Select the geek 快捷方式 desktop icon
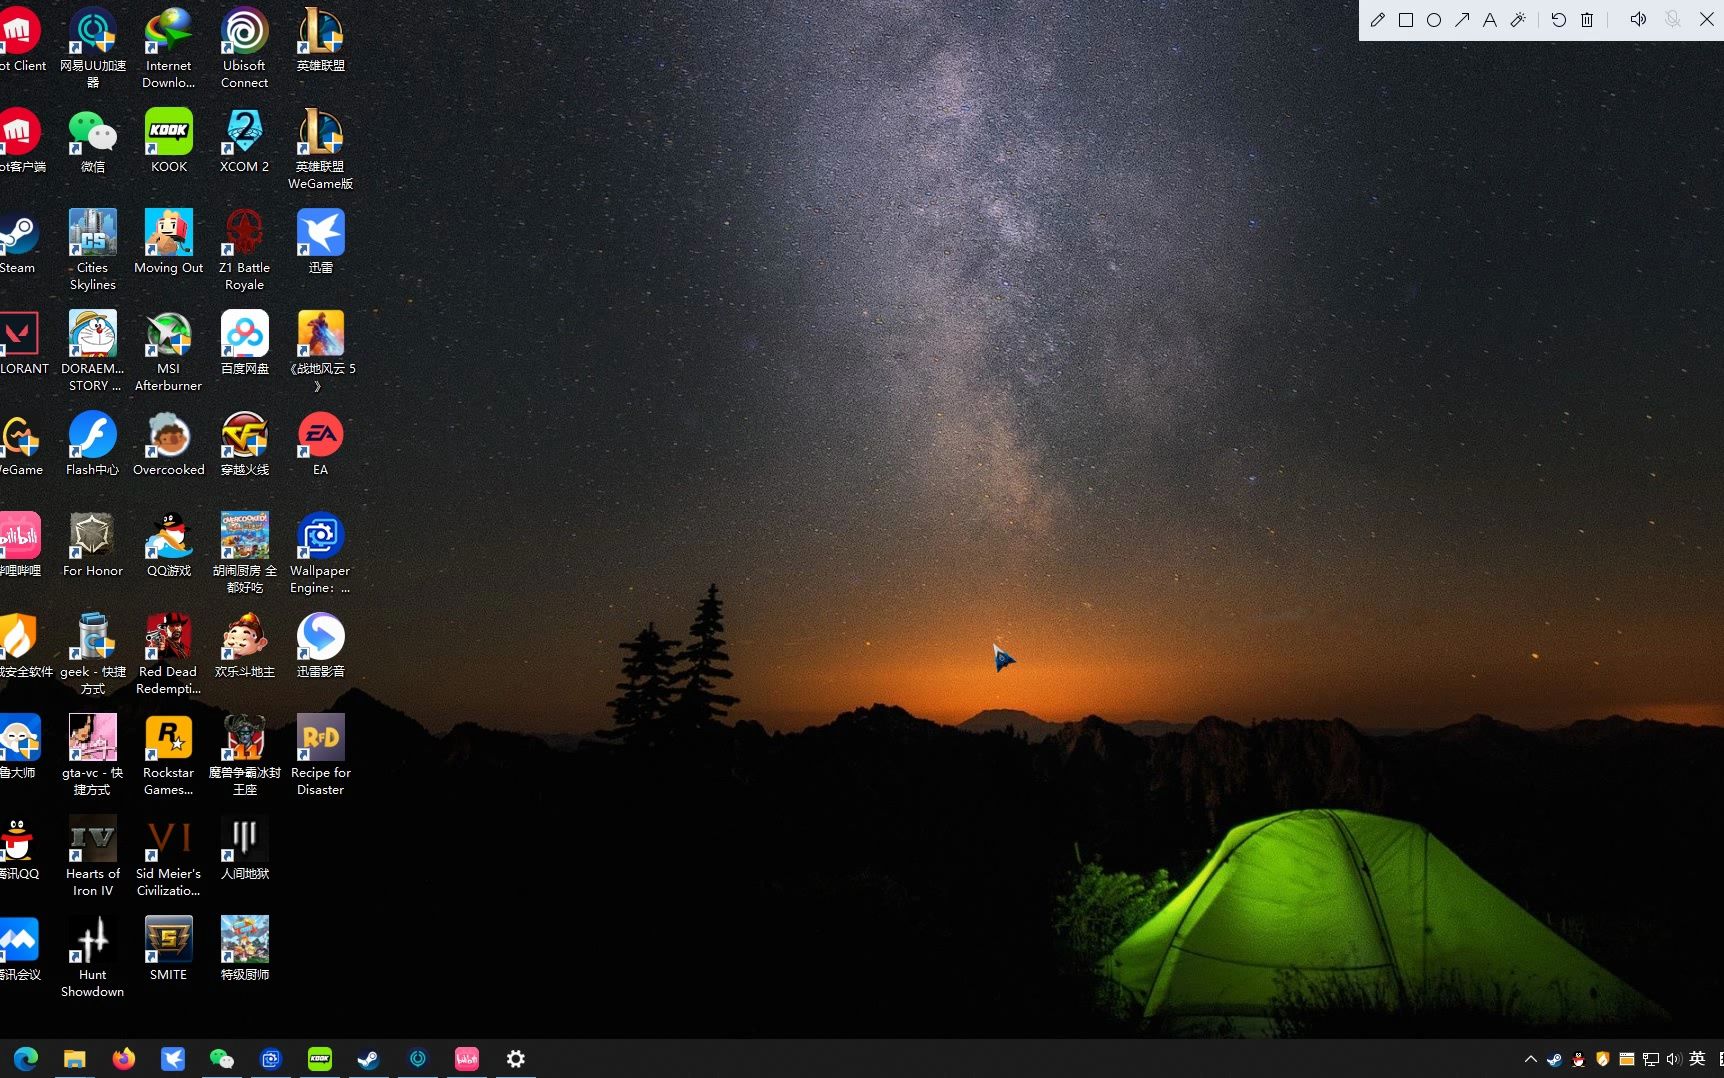Image resolution: width=1724 pixels, height=1078 pixels. coord(93,654)
